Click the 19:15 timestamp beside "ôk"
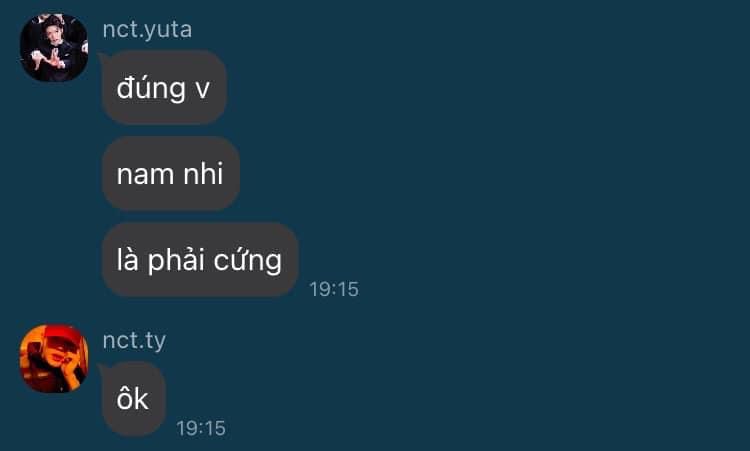Screen dimensions: 750x451 click(201, 428)
